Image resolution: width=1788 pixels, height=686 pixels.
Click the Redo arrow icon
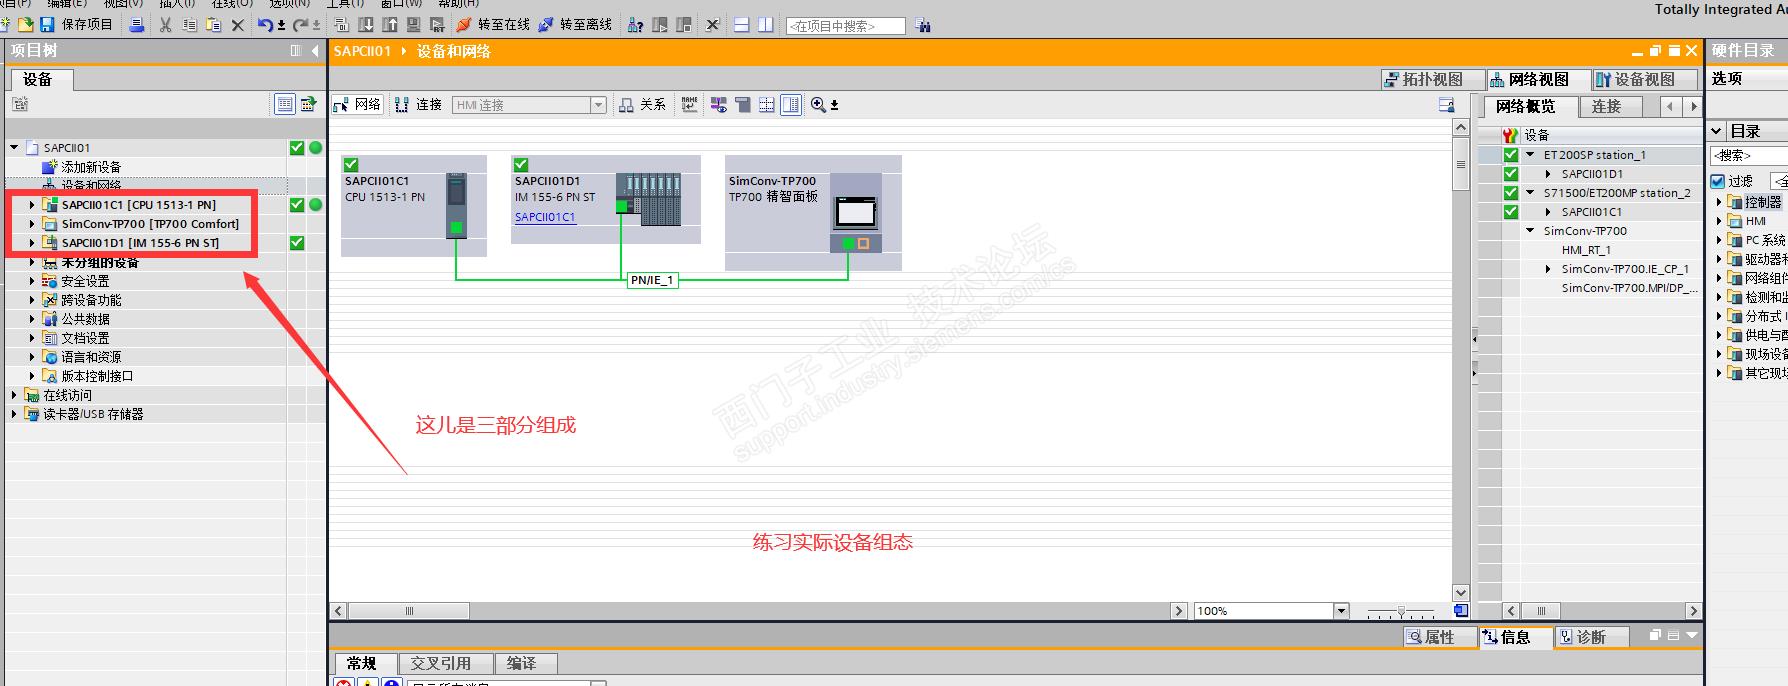click(301, 25)
